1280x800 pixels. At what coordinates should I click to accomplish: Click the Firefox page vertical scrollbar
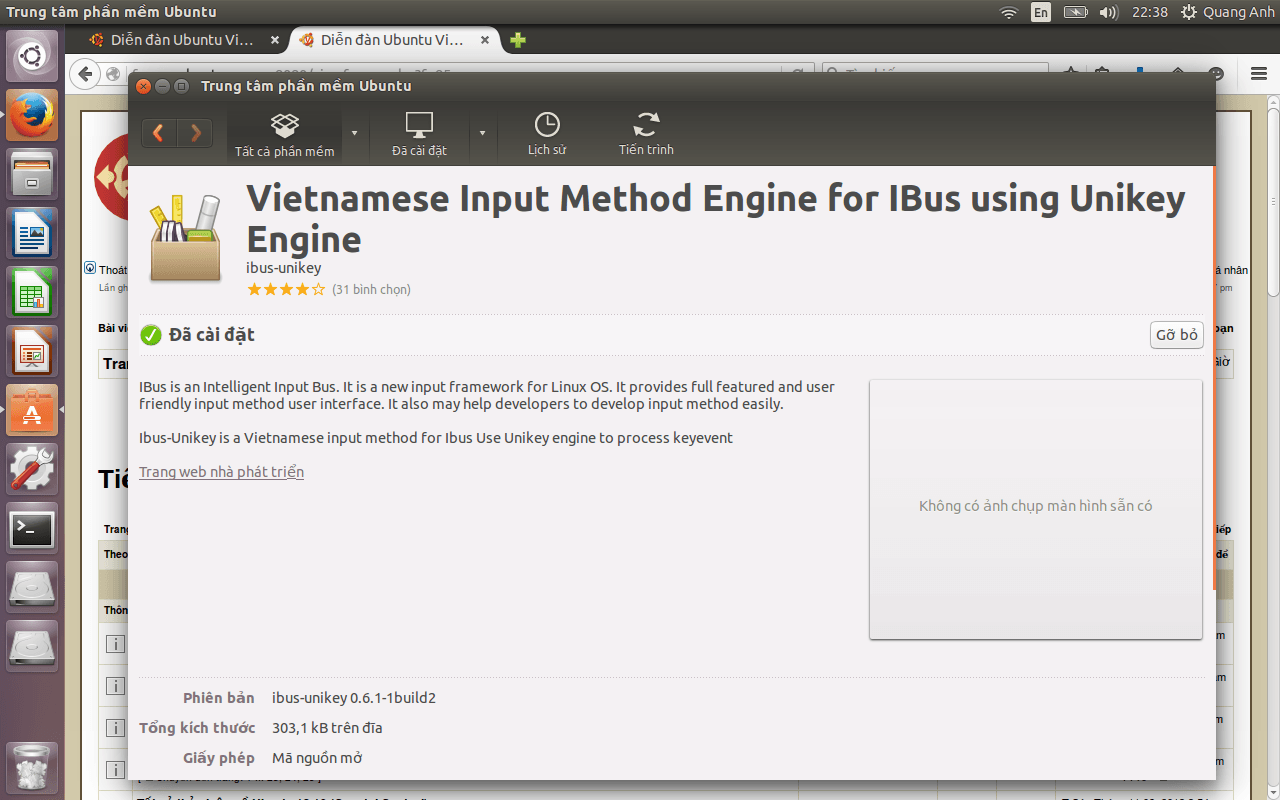pyautogui.click(x=1273, y=200)
